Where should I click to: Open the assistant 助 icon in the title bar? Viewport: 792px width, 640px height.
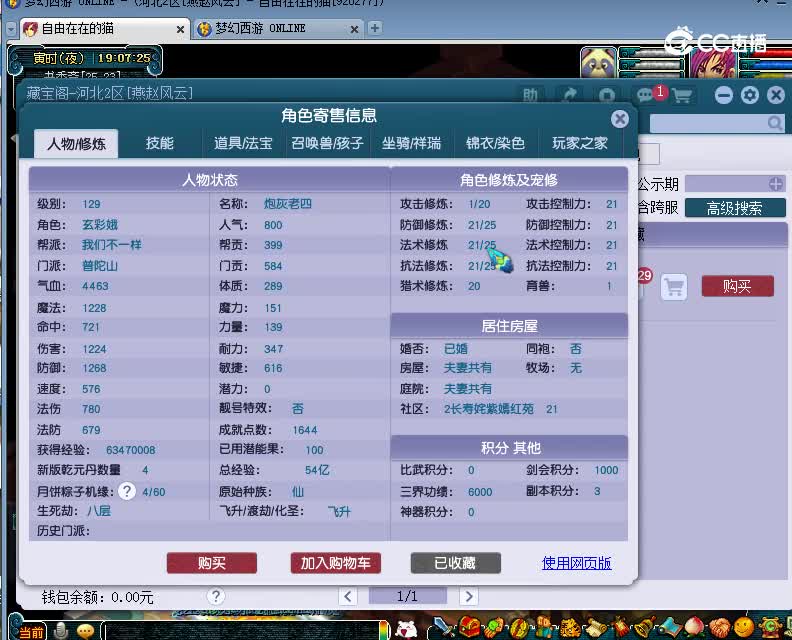(530, 95)
